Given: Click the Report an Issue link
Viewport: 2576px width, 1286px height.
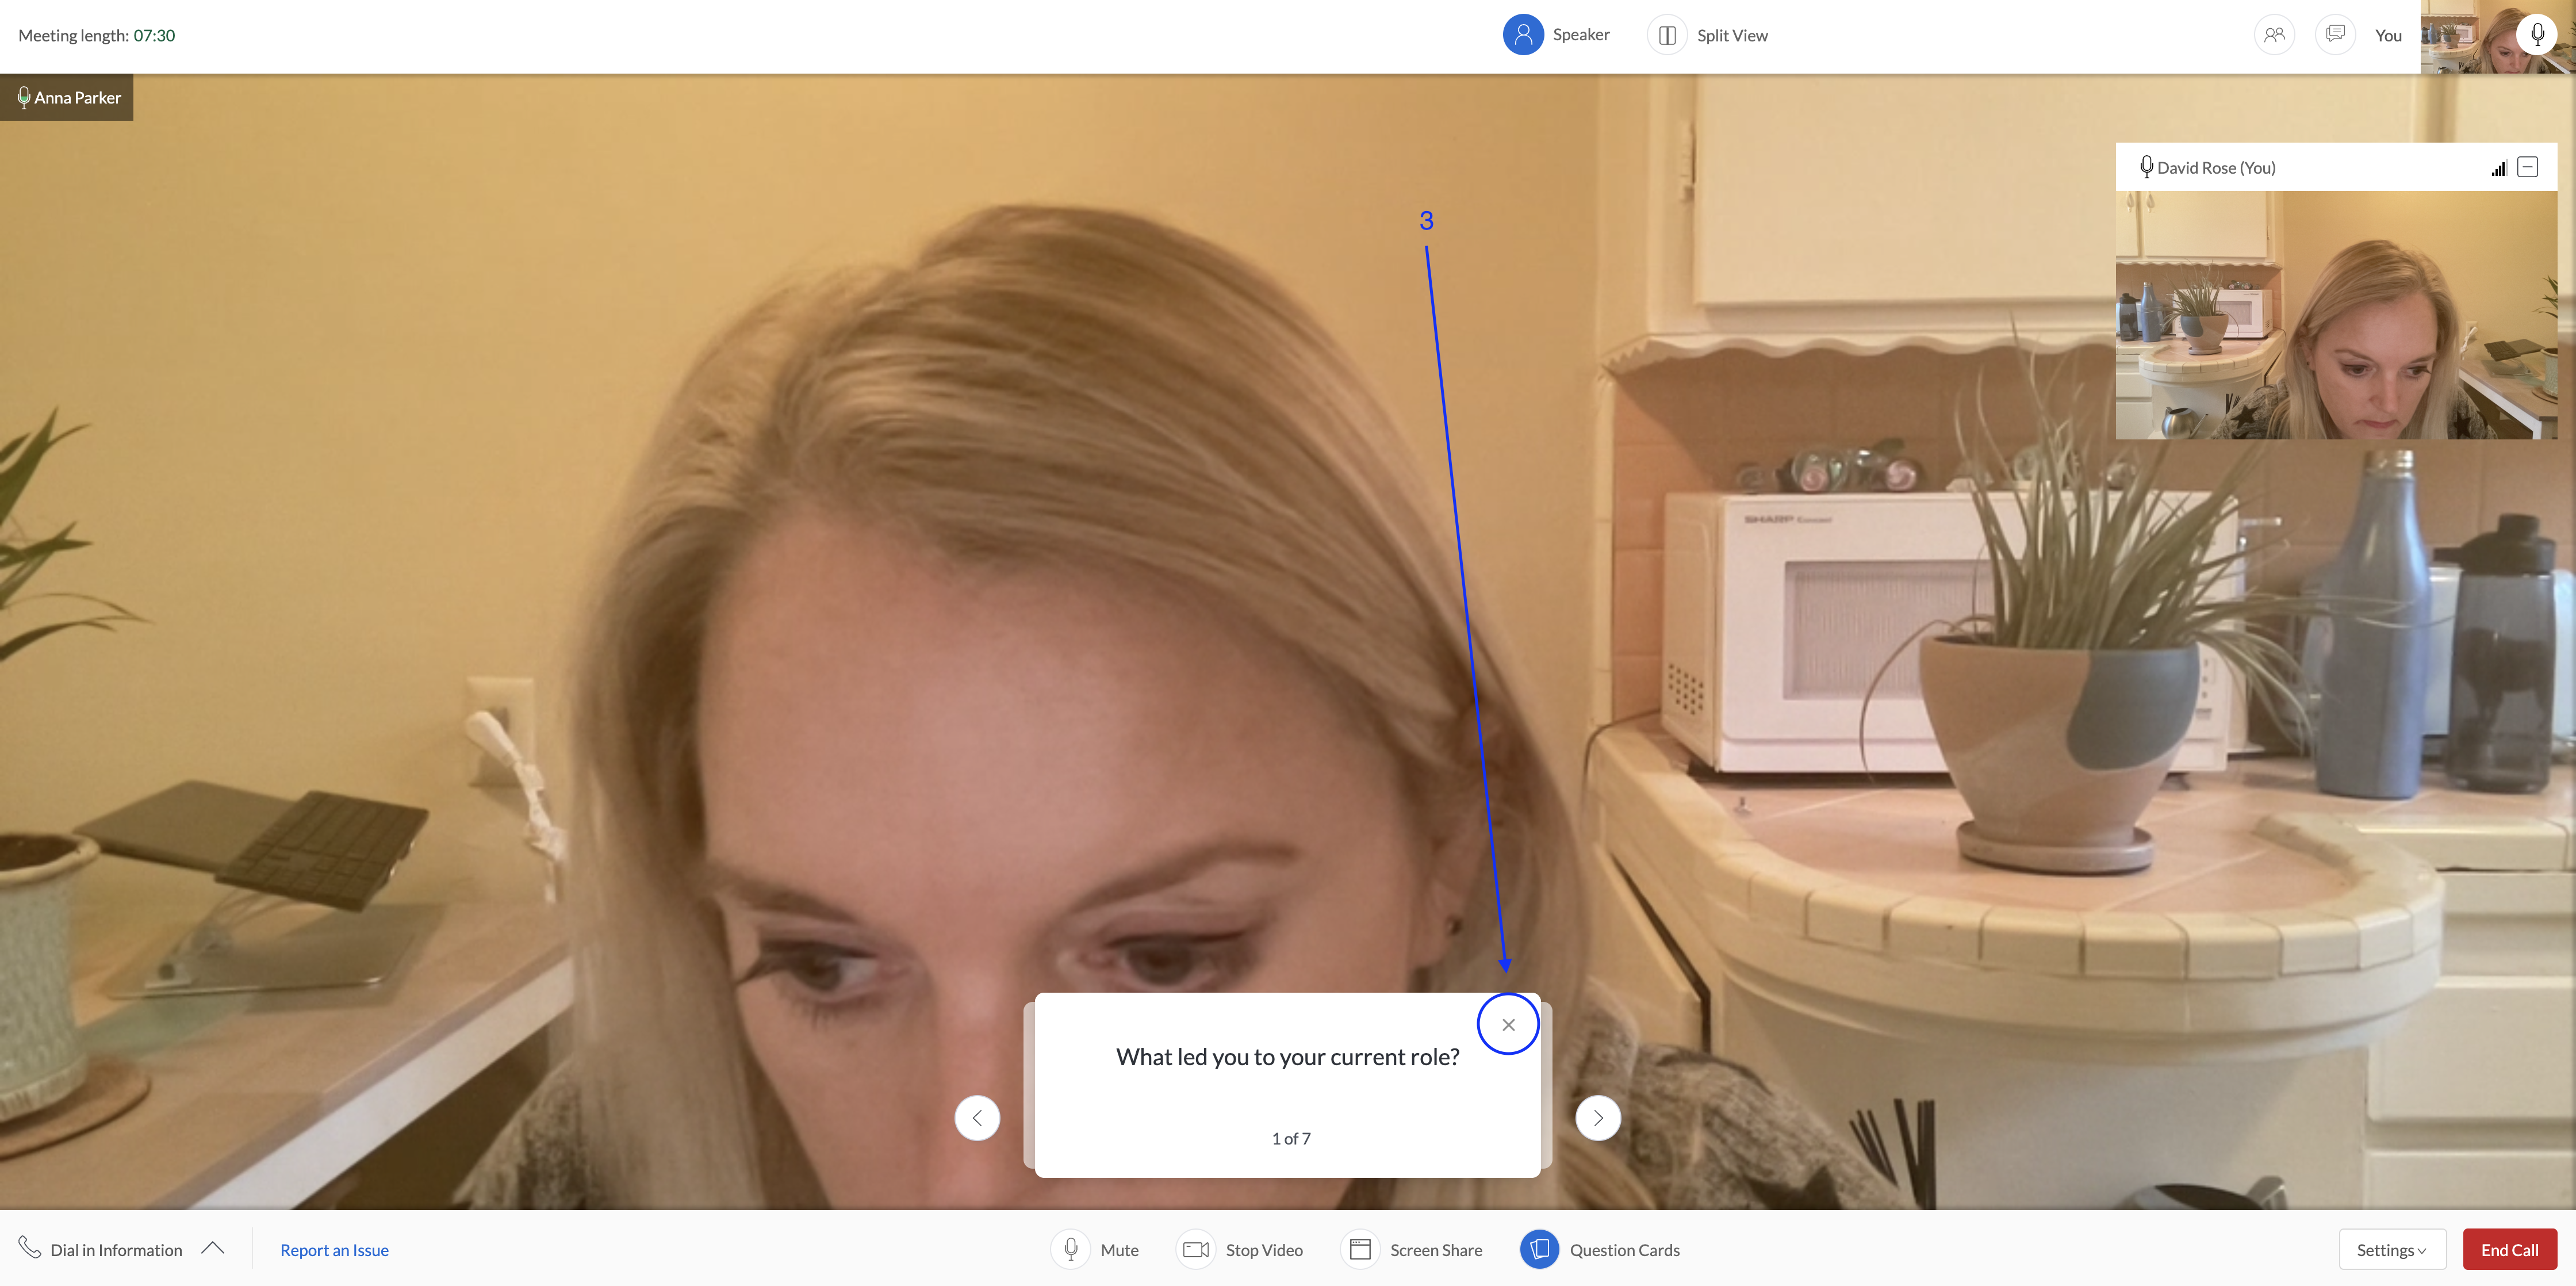Looking at the screenshot, I should click(334, 1250).
